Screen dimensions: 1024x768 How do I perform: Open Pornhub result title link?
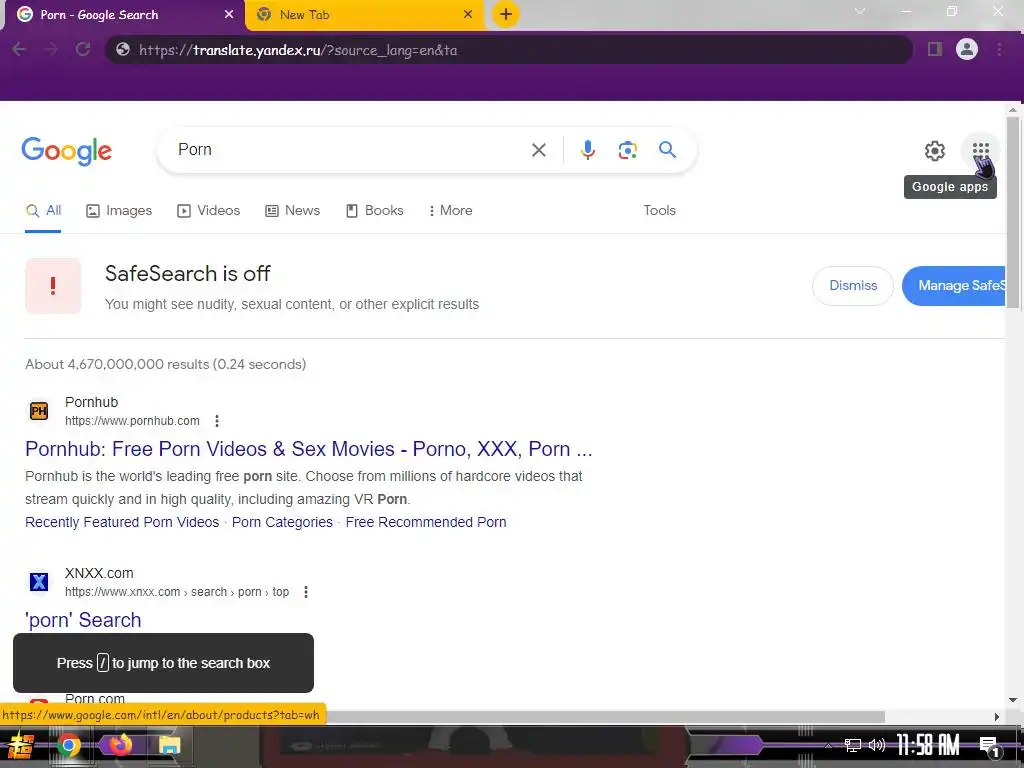pos(309,449)
